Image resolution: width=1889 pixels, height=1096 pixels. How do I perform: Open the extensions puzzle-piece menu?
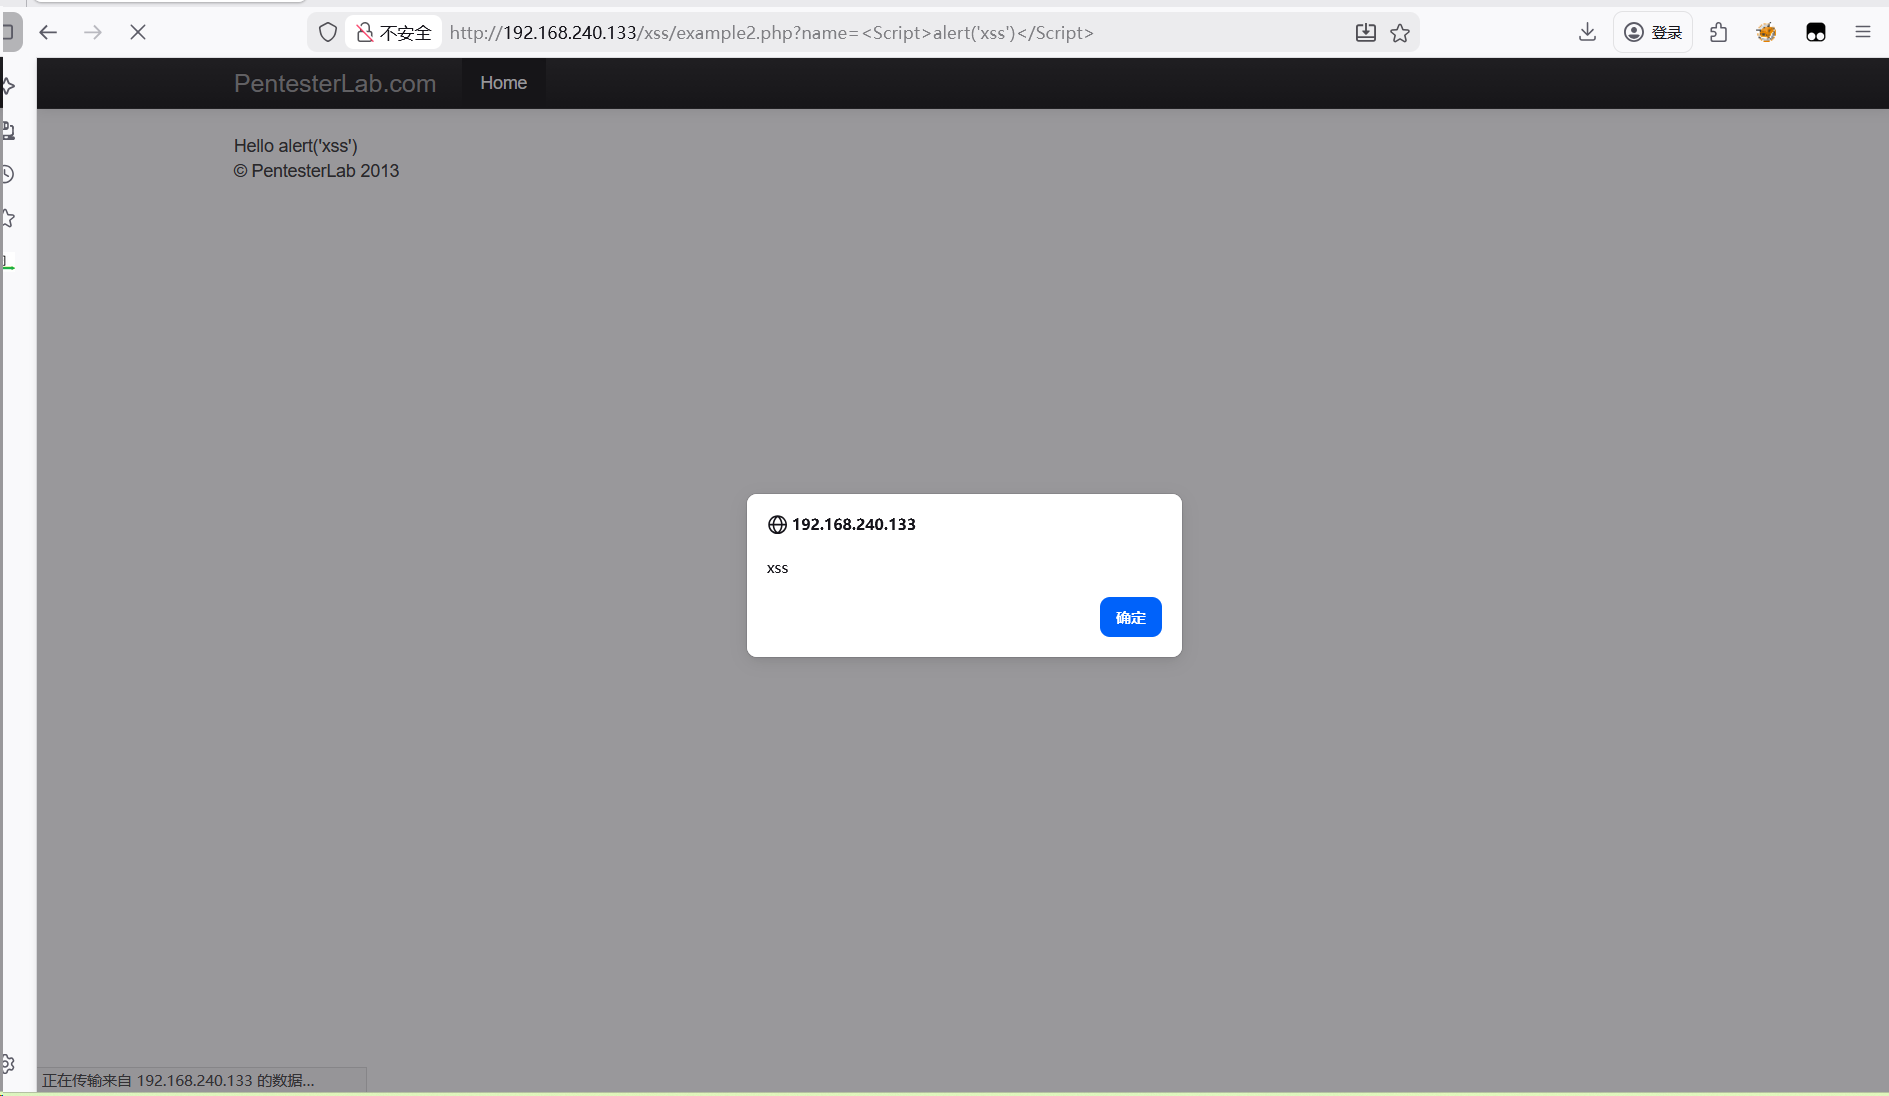1718,32
